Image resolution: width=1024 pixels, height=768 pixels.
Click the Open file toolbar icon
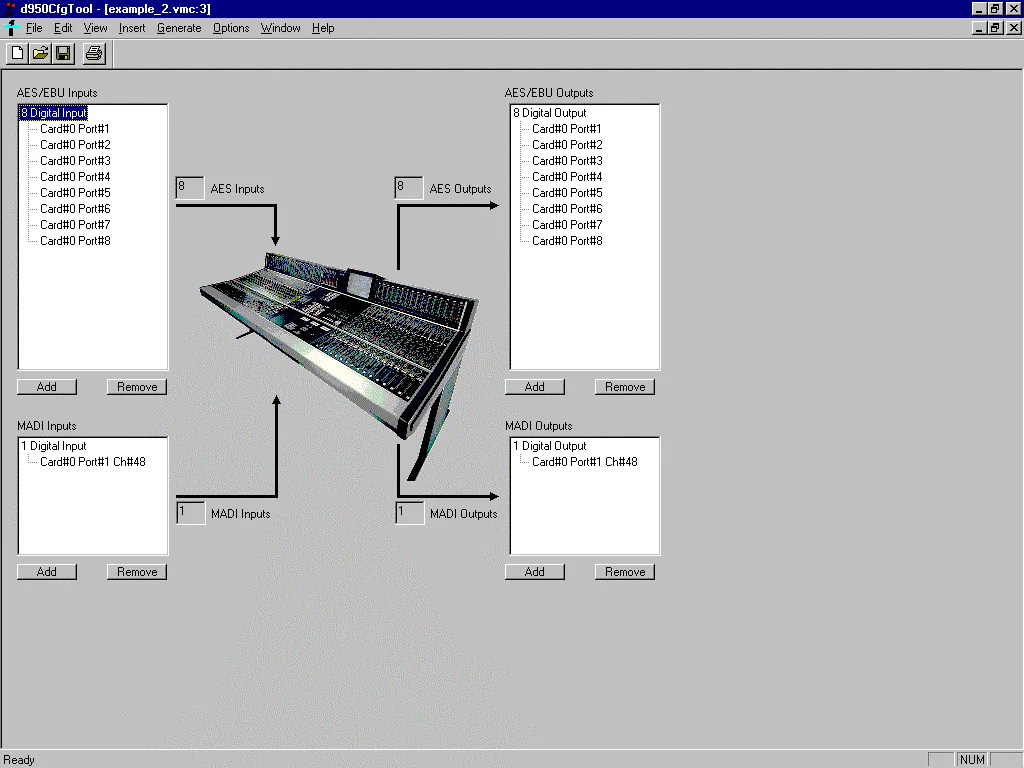(40, 54)
